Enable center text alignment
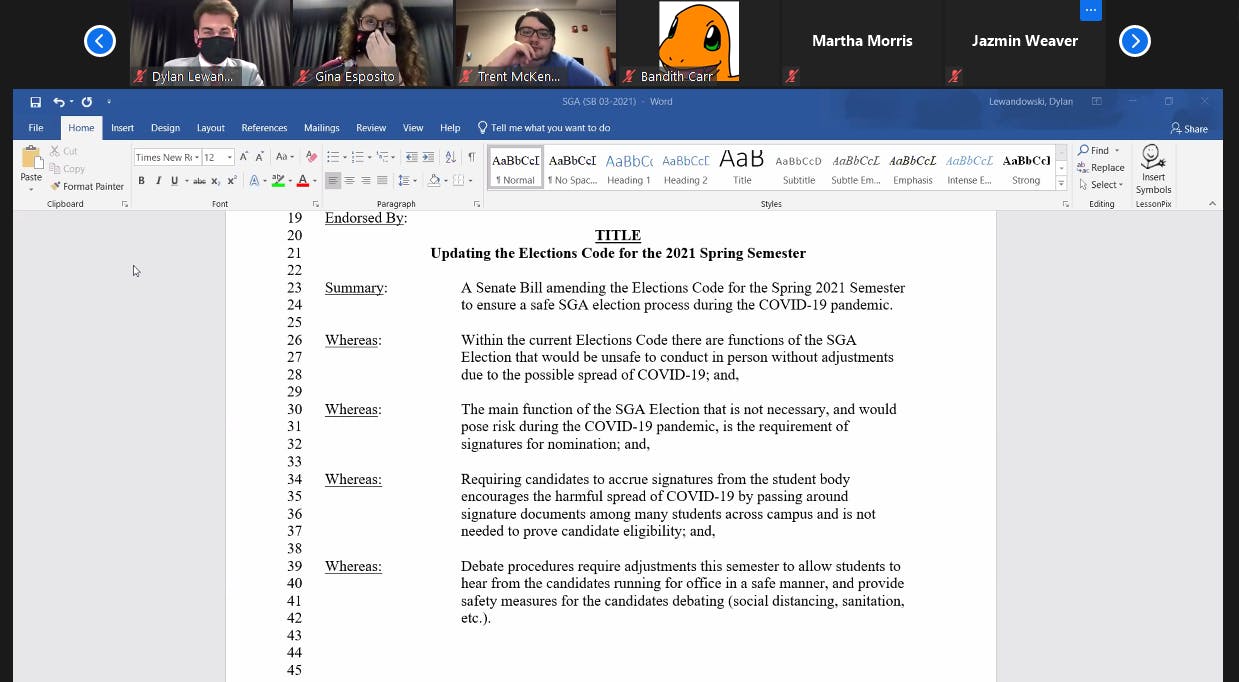 pos(349,180)
